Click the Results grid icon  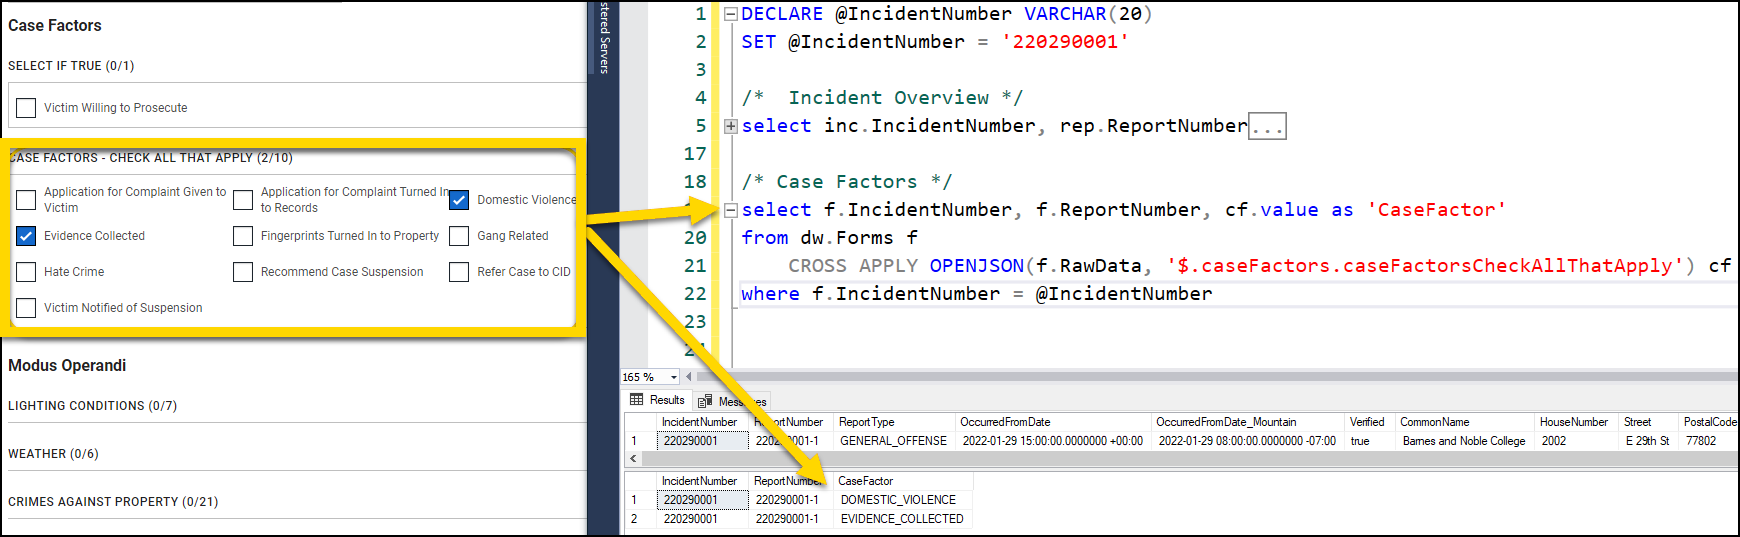(637, 400)
